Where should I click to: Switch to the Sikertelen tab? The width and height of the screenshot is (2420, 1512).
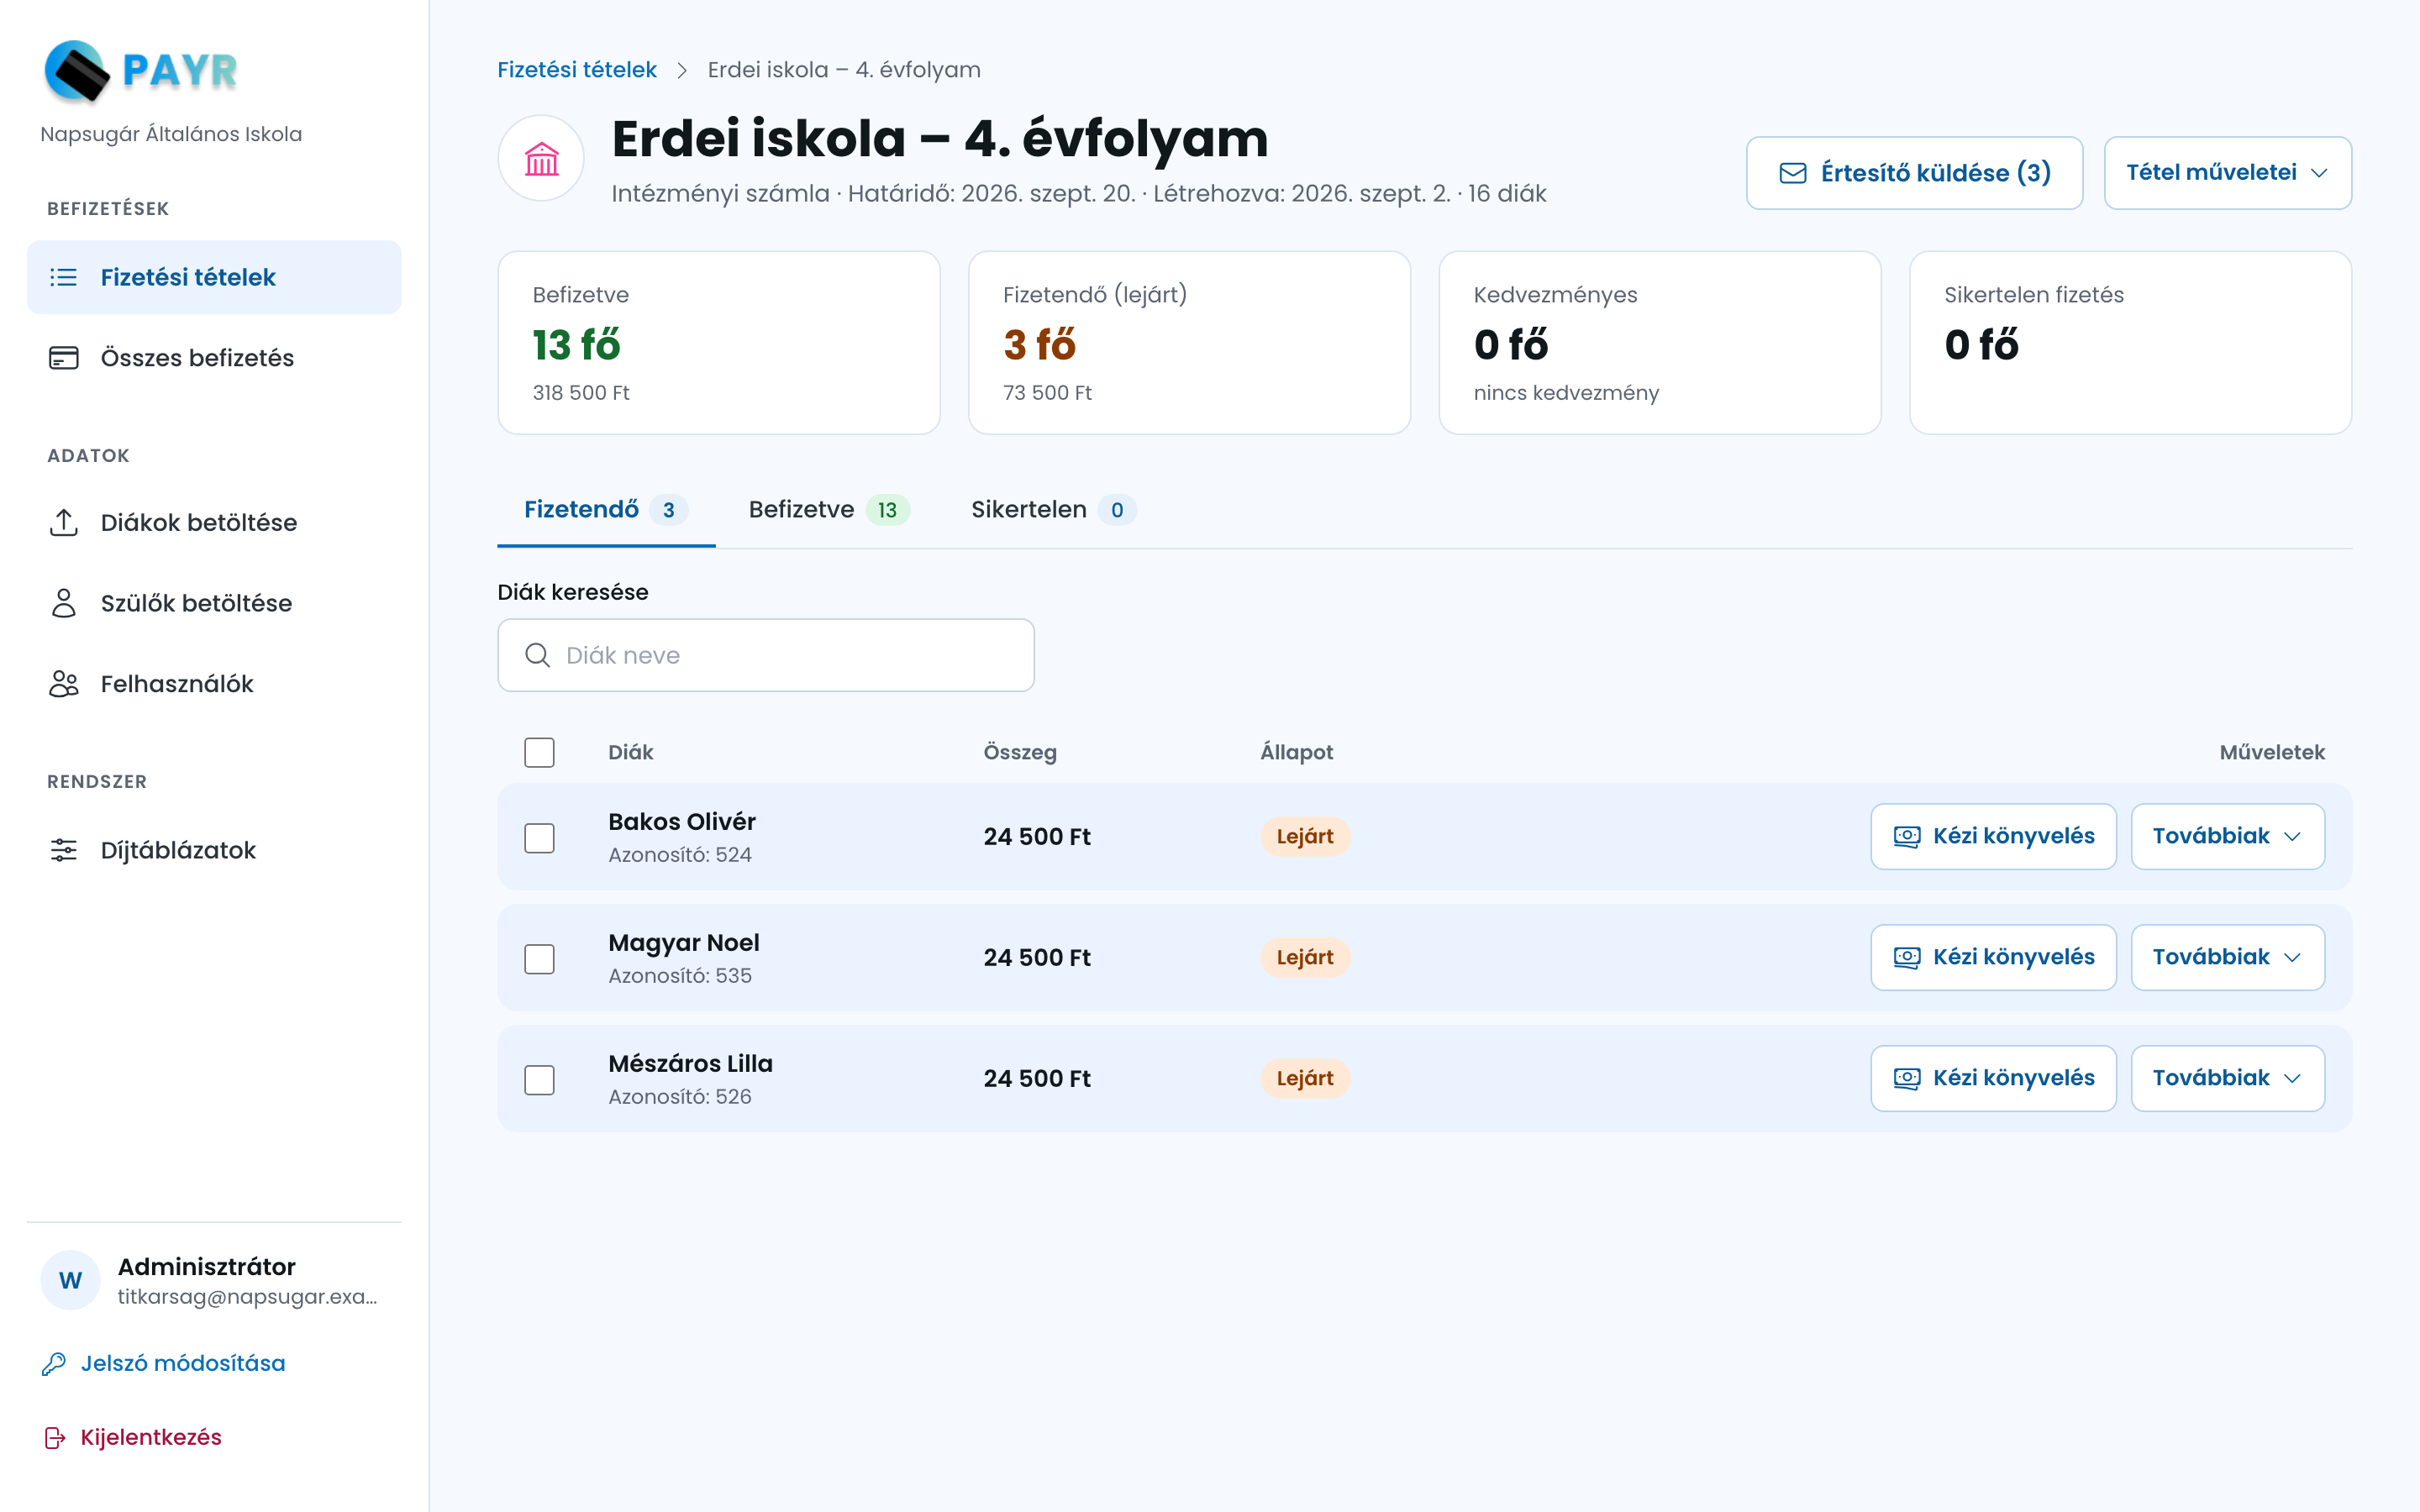pyautogui.click(x=1053, y=510)
